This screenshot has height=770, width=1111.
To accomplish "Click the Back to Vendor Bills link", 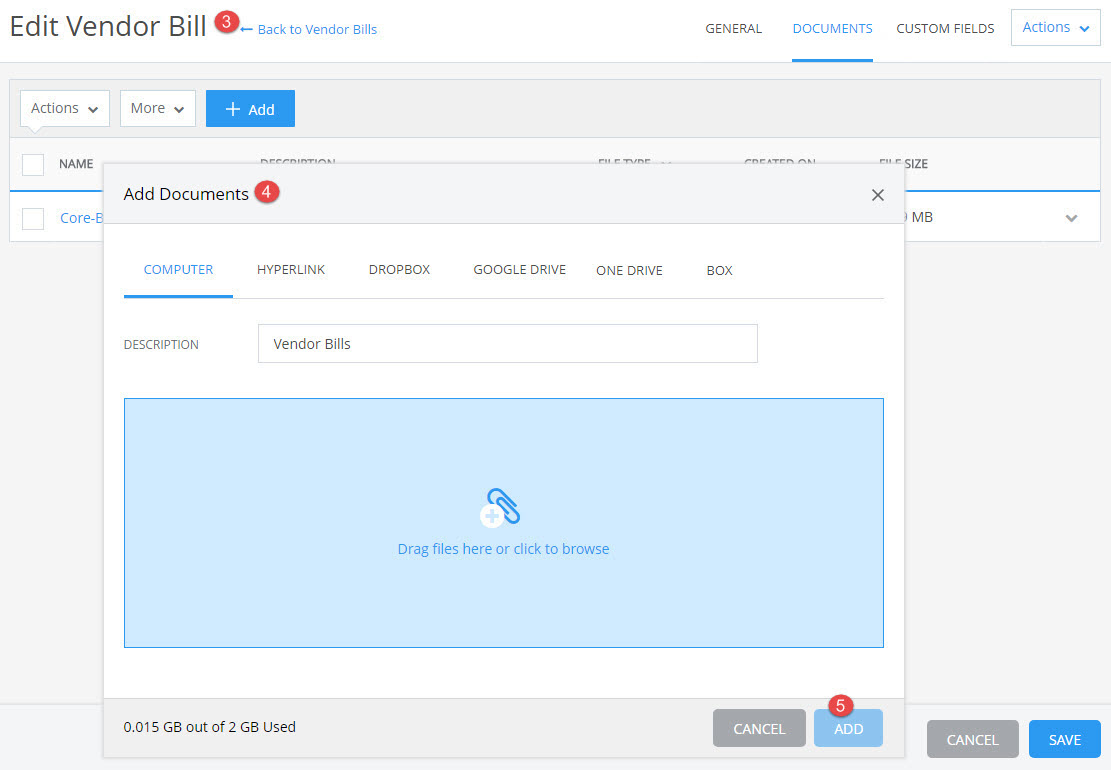I will [x=308, y=29].
